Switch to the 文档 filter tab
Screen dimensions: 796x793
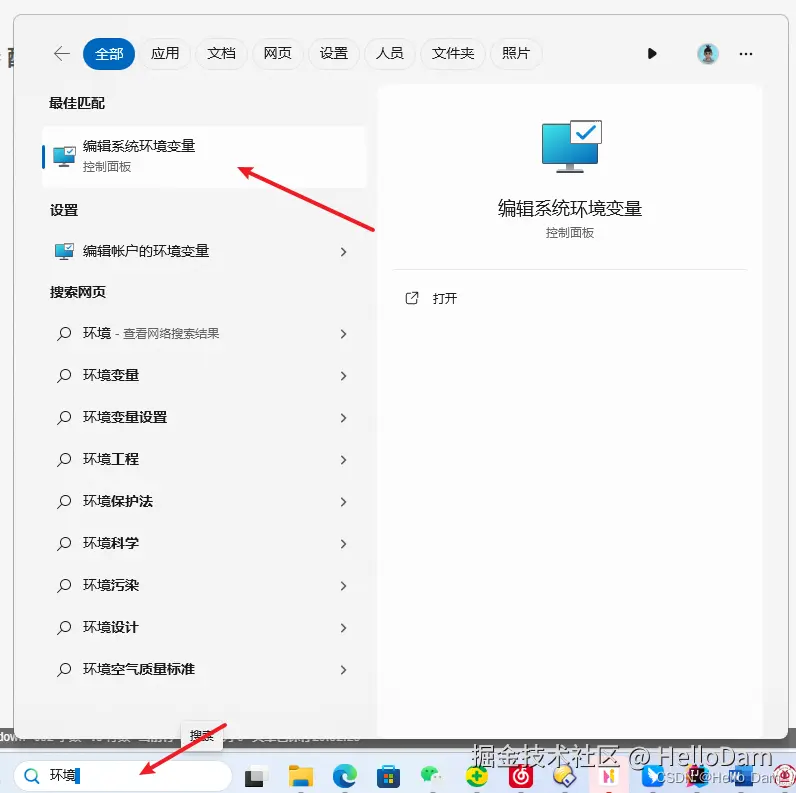[221, 53]
